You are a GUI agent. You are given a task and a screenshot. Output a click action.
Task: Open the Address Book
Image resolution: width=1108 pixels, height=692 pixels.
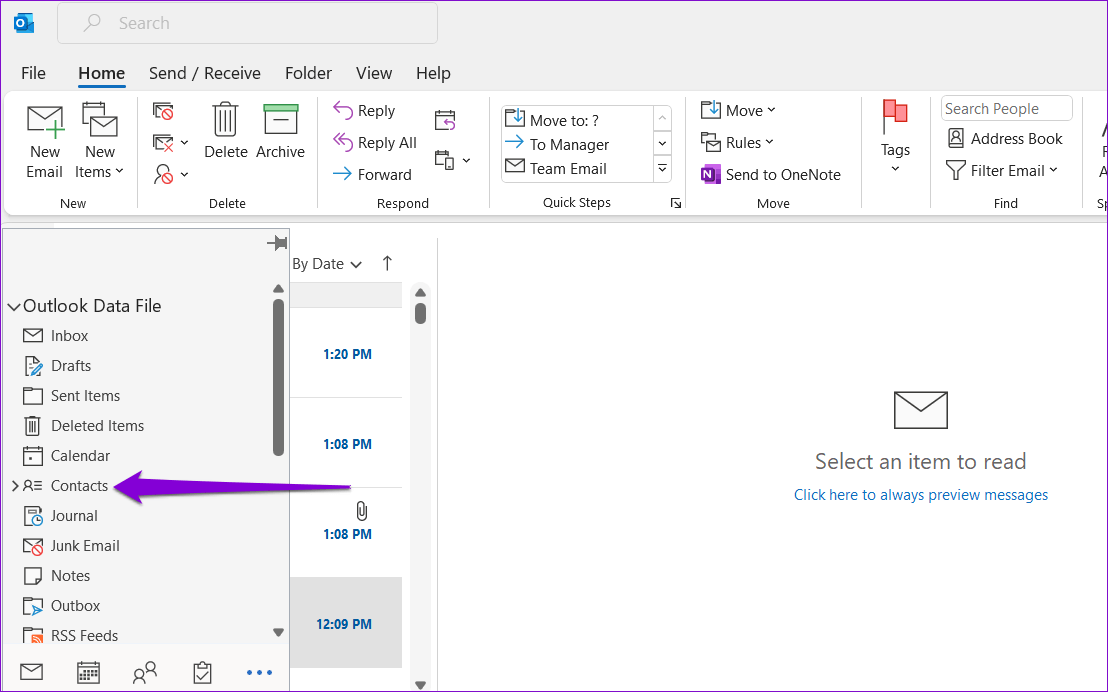[x=1004, y=139]
